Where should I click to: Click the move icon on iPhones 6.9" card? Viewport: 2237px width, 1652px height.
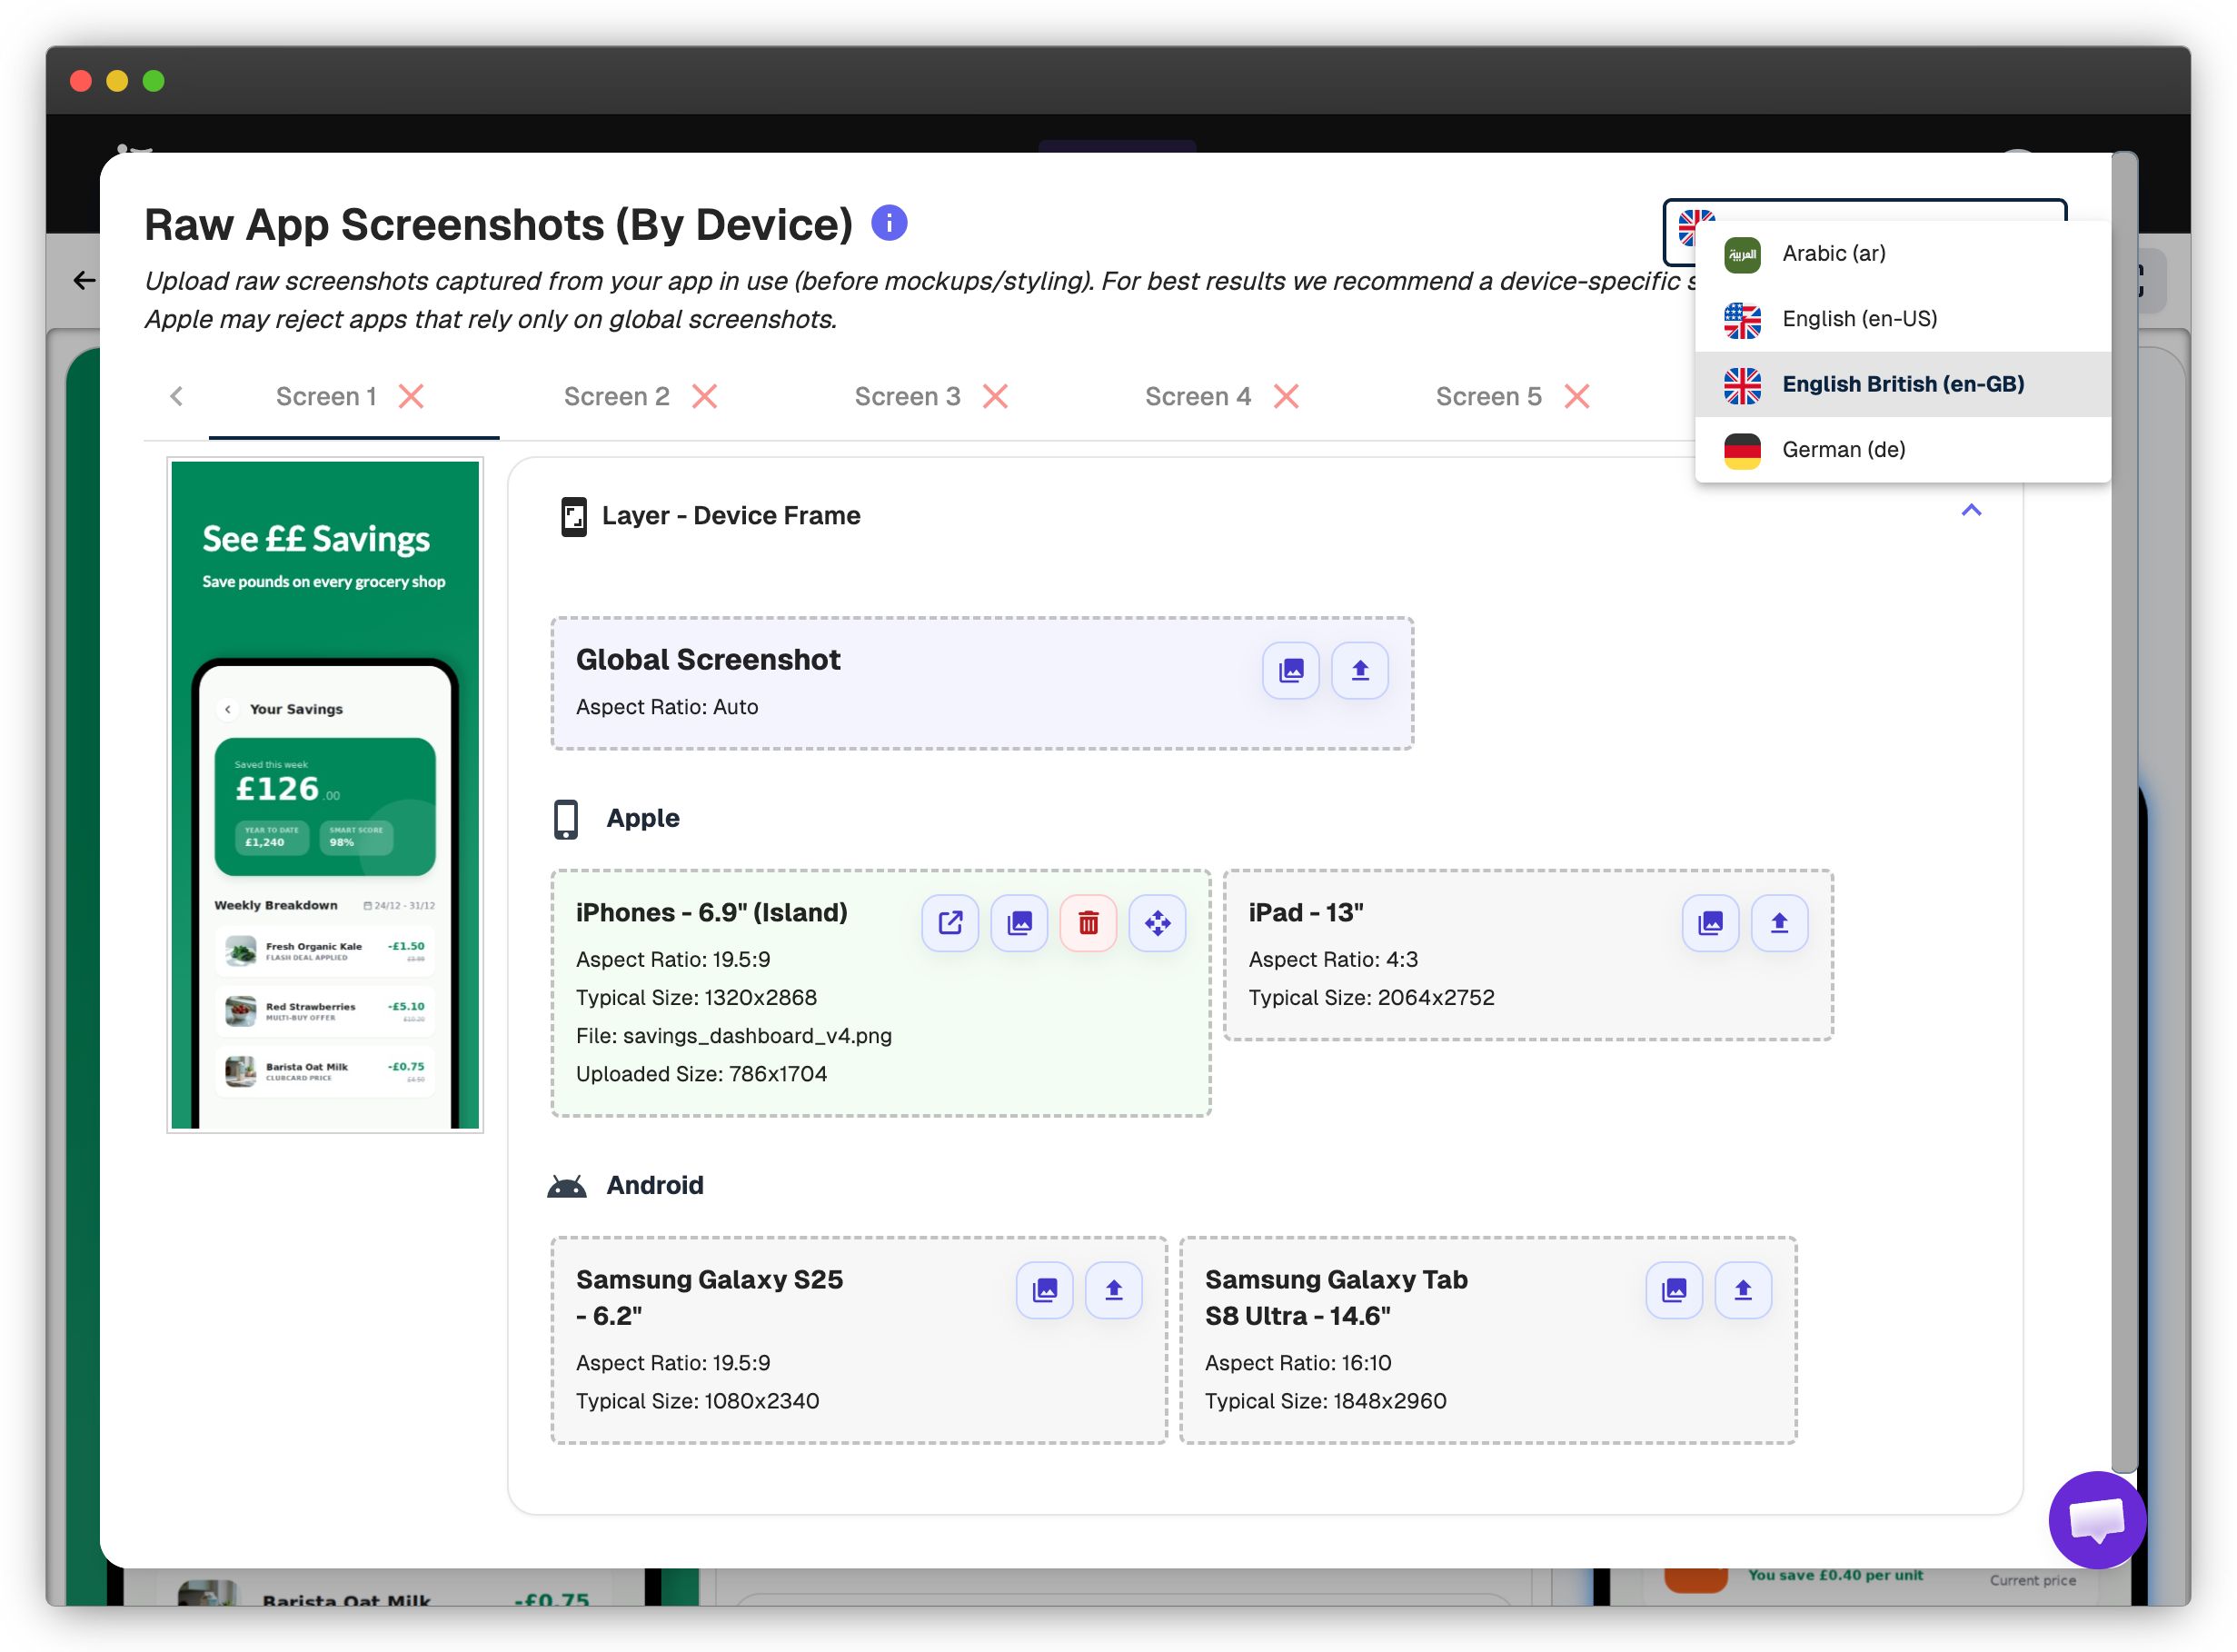(1157, 922)
